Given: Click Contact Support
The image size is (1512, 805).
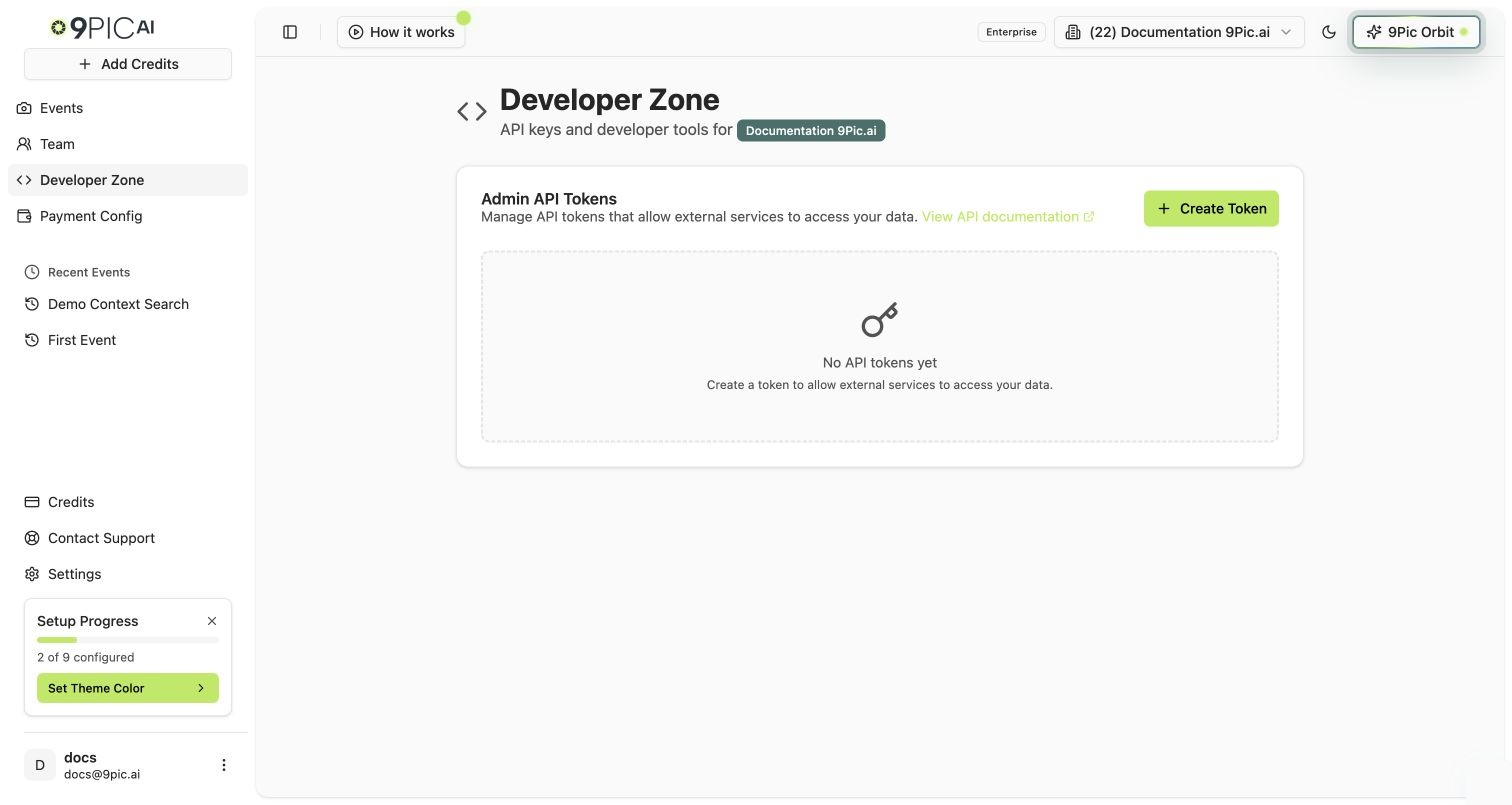Looking at the screenshot, I should [x=128, y=538].
